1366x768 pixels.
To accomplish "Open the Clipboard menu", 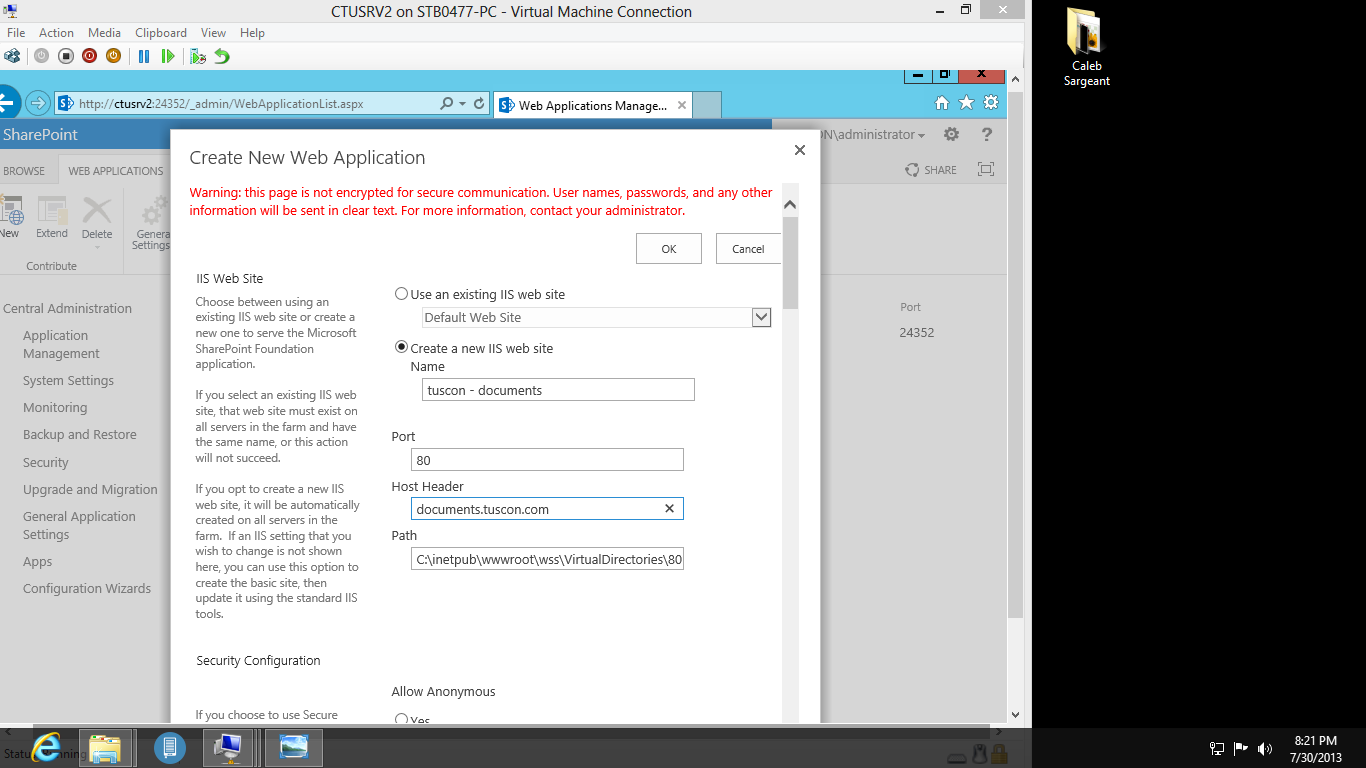I will pos(160,33).
